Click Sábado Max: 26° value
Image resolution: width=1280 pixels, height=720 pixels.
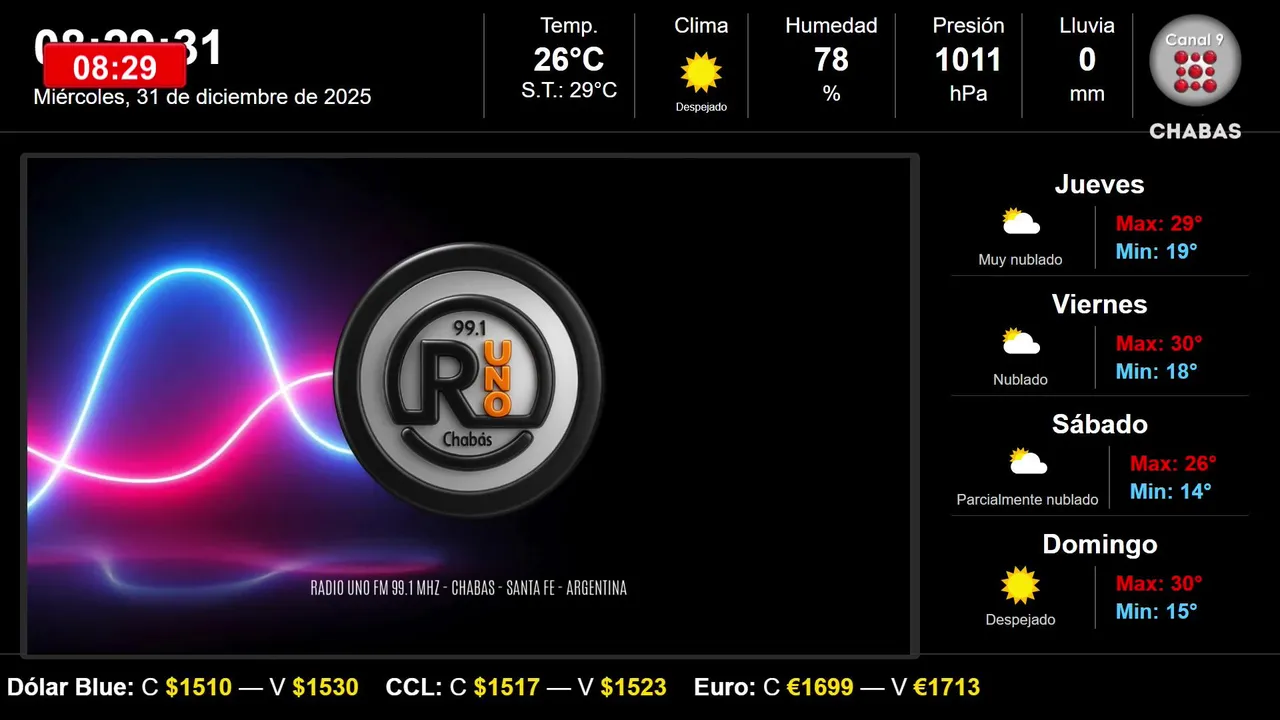(x=1173, y=463)
